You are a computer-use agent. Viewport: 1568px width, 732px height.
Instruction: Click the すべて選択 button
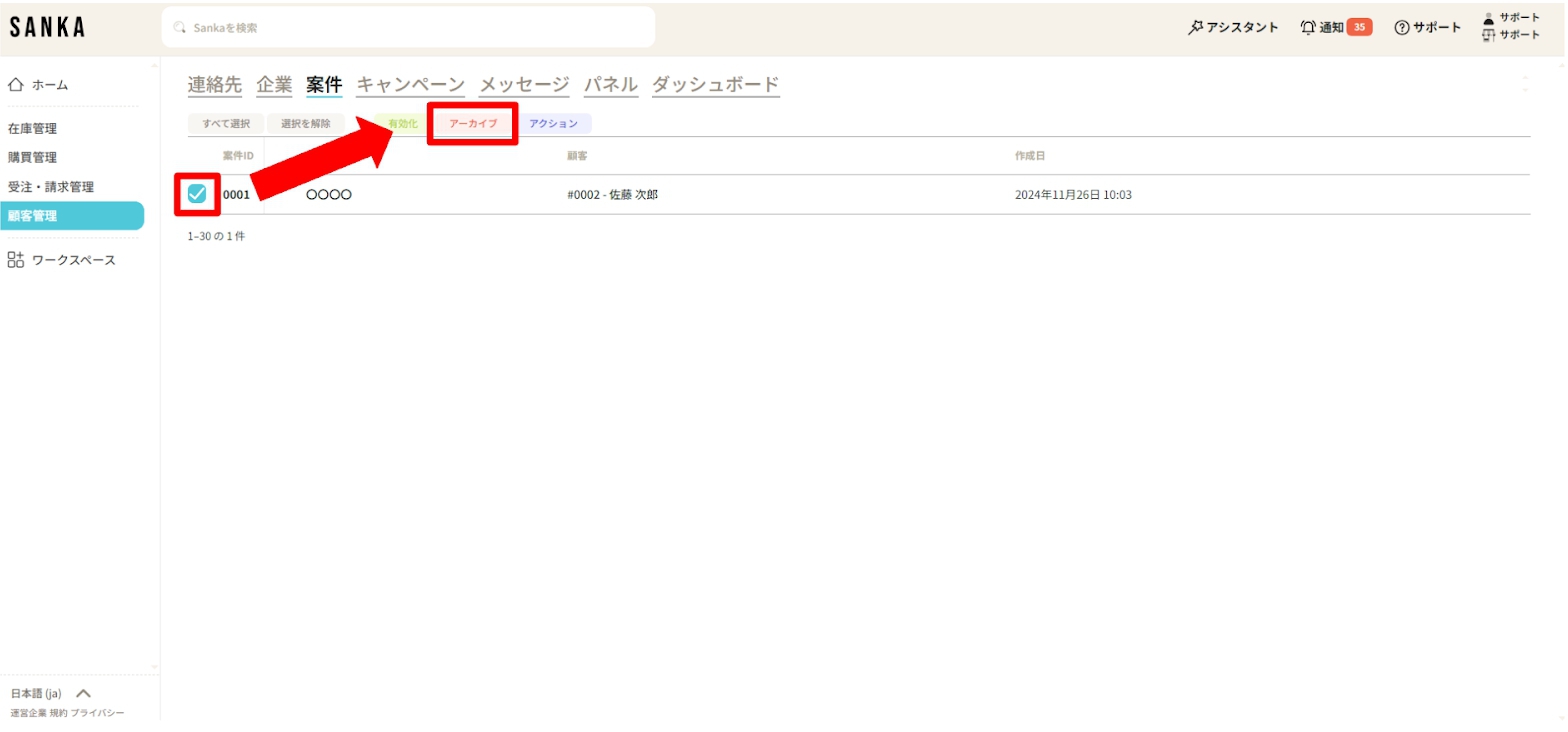(x=226, y=123)
